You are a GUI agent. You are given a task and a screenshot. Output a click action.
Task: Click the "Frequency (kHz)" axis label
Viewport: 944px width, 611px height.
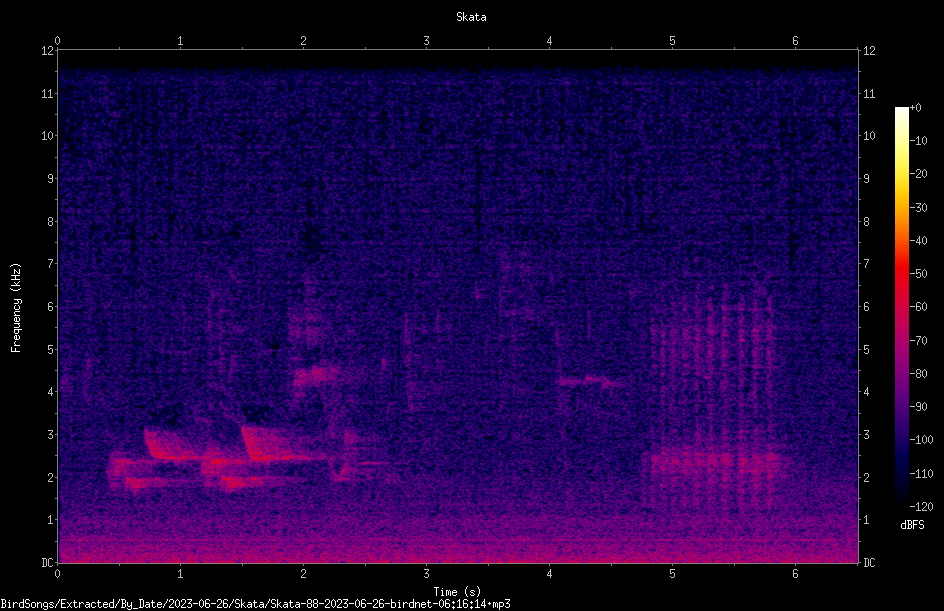click(16, 308)
